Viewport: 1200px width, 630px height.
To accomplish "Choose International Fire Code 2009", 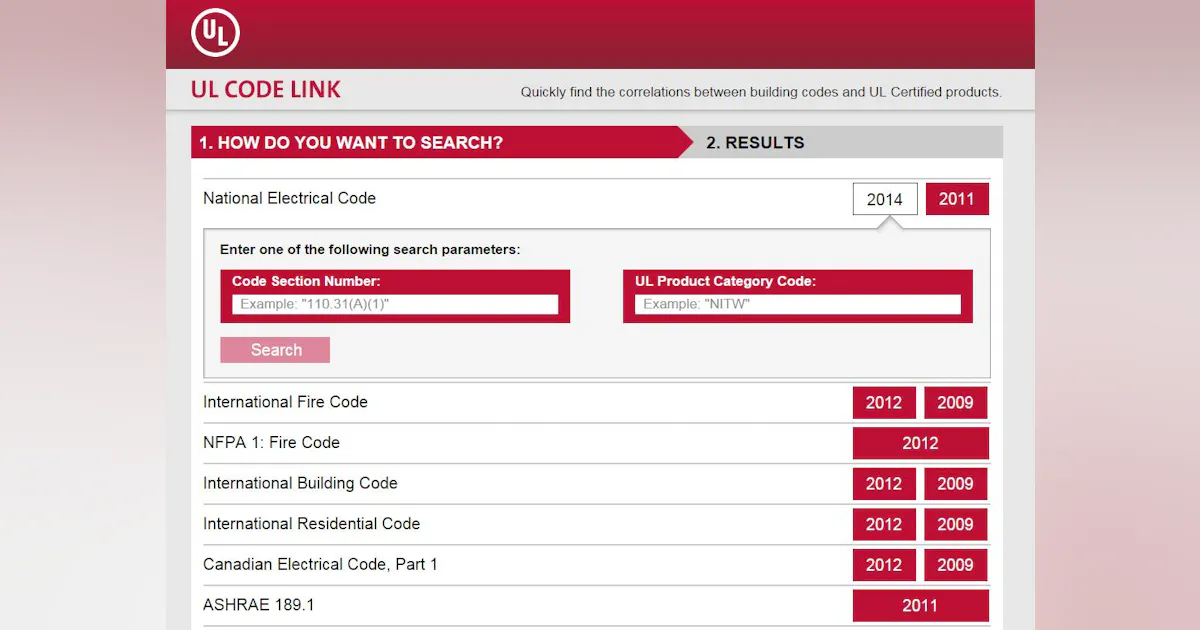I will coord(956,403).
